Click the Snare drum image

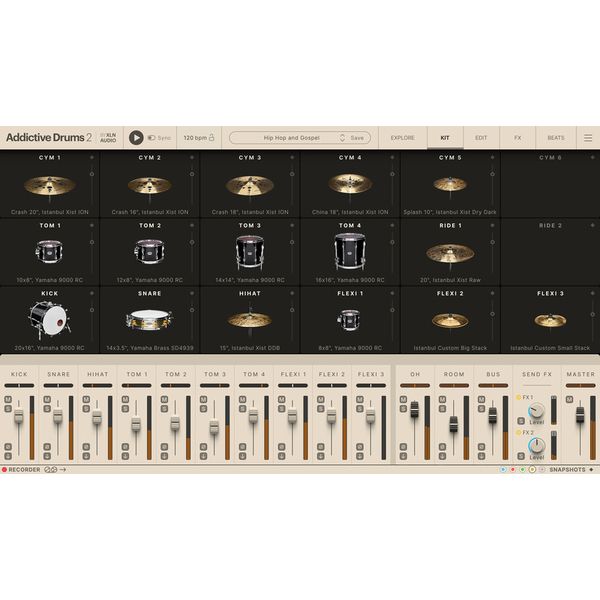click(x=149, y=320)
